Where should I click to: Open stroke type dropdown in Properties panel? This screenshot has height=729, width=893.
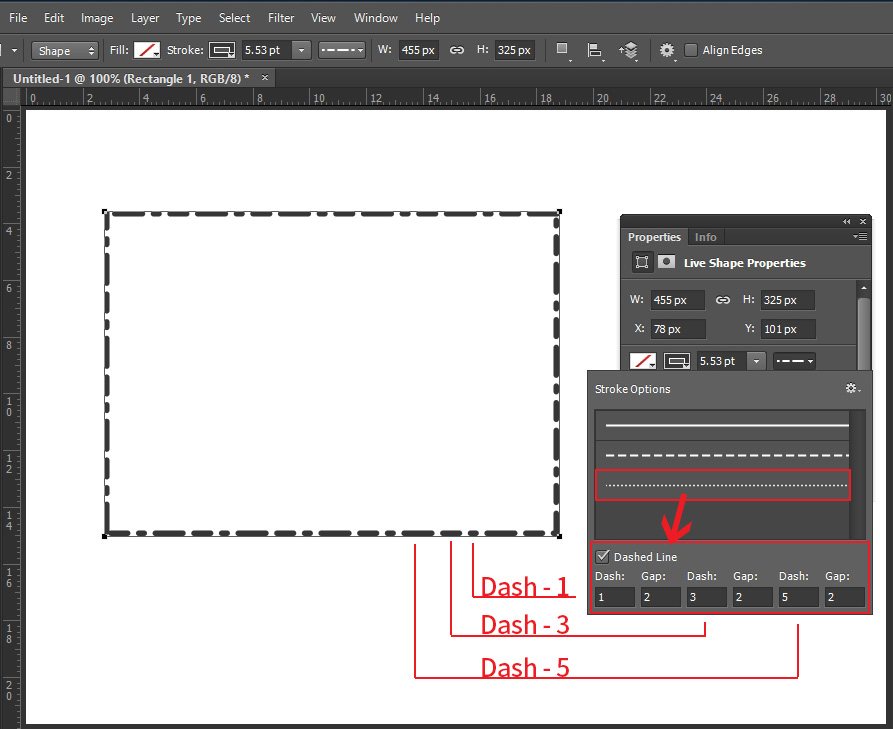(x=794, y=361)
